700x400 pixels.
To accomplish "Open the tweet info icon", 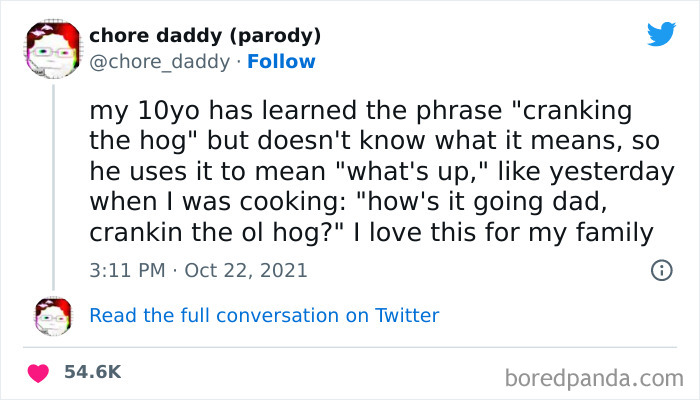I will click(x=660, y=270).
